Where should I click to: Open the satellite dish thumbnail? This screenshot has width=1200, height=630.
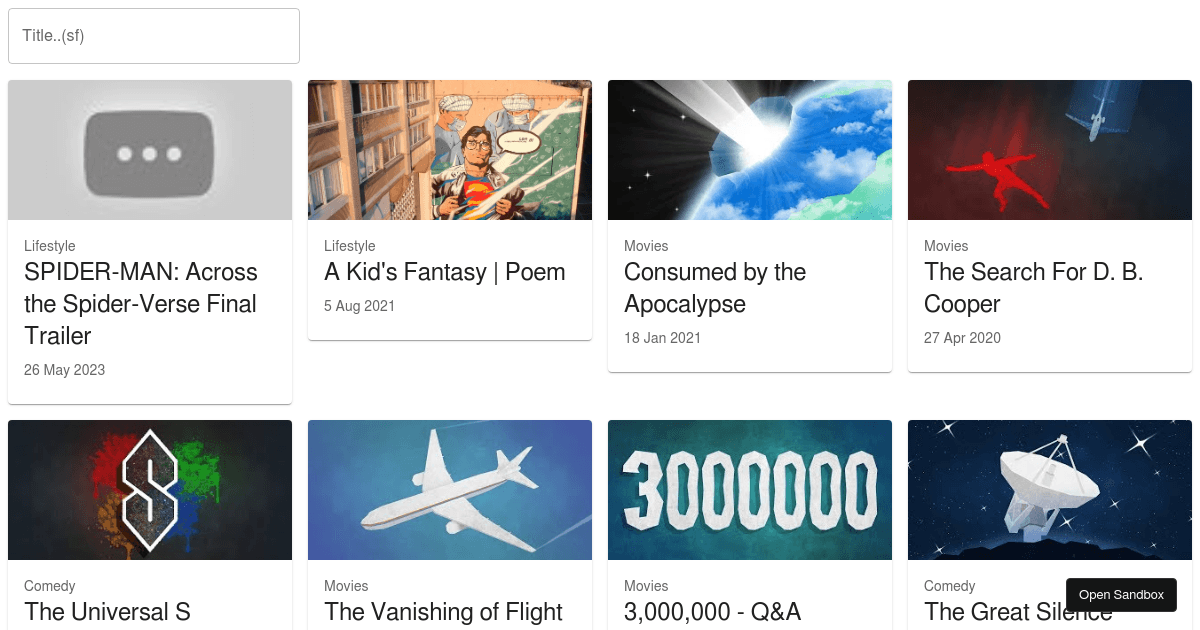[1050, 490]
